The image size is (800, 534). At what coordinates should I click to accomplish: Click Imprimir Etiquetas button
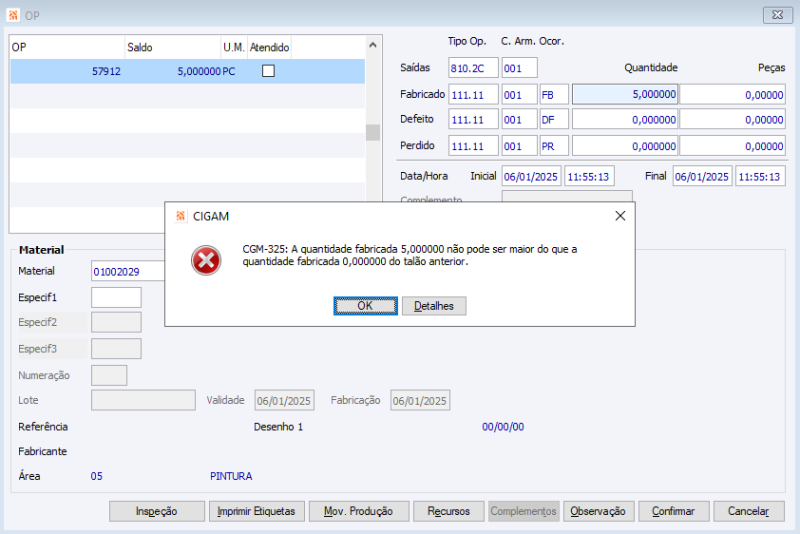click(256, 511)
